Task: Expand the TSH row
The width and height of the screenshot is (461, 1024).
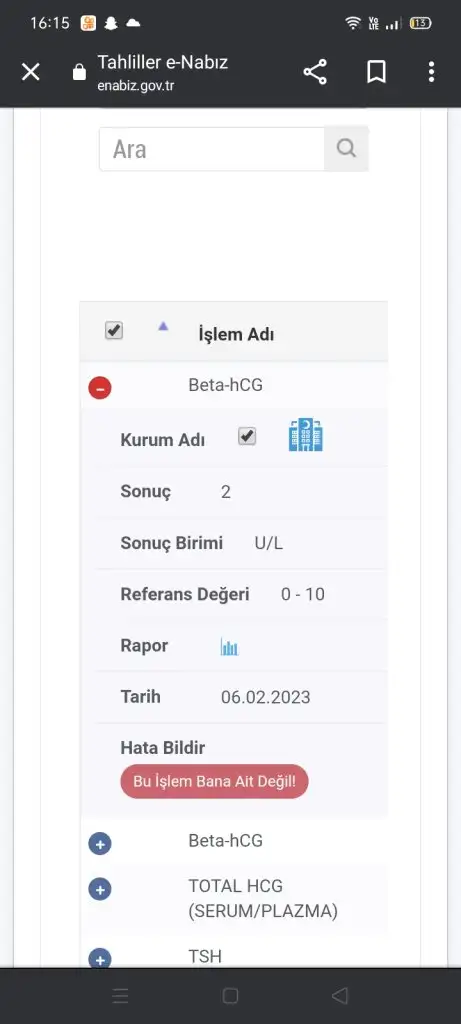Action: (100, 959)
